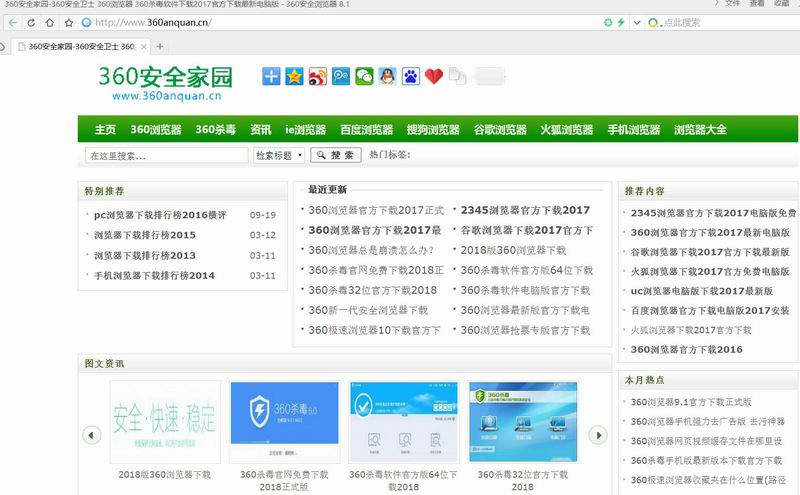Bookmark page with the star icon
The height and width of the screenshot is (495, 800).
69,22
